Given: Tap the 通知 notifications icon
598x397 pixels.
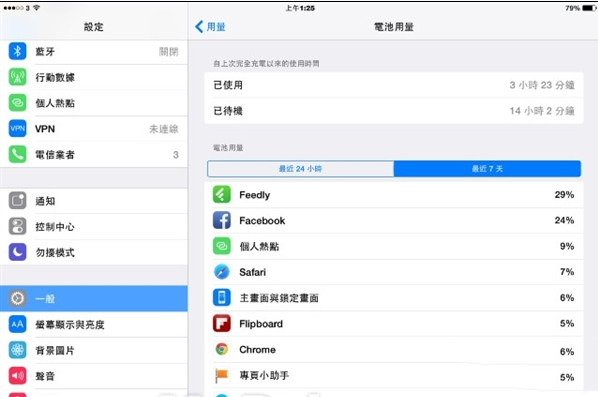Looking at the screenshot, I should click(18, 201).
